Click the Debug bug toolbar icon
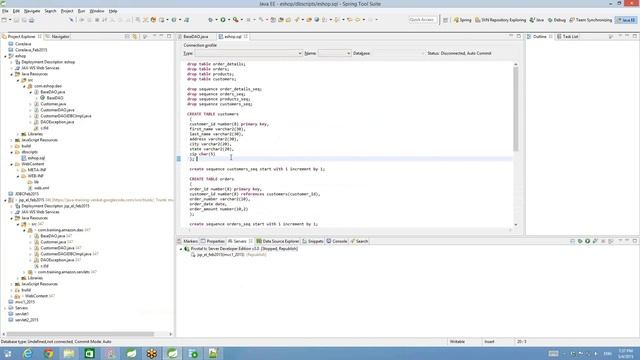 211,20
